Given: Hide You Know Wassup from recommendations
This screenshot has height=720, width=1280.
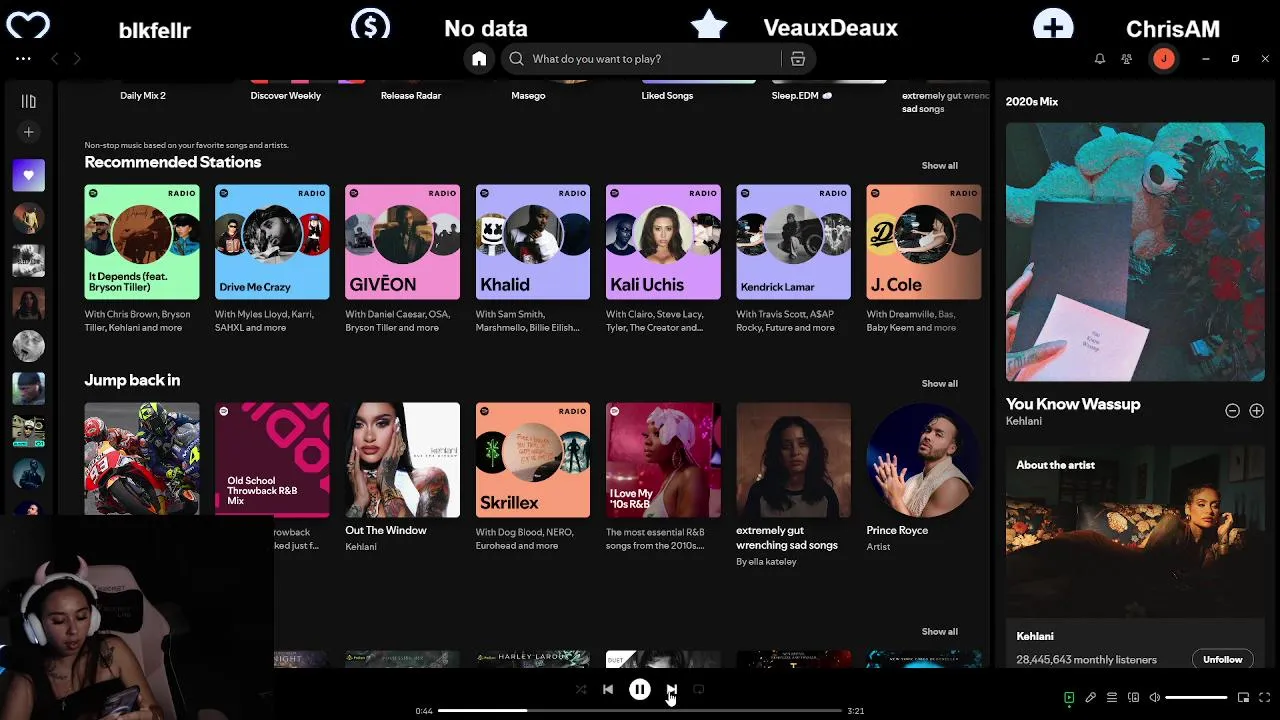Looking at the screenshot, I should [1233, 411].
